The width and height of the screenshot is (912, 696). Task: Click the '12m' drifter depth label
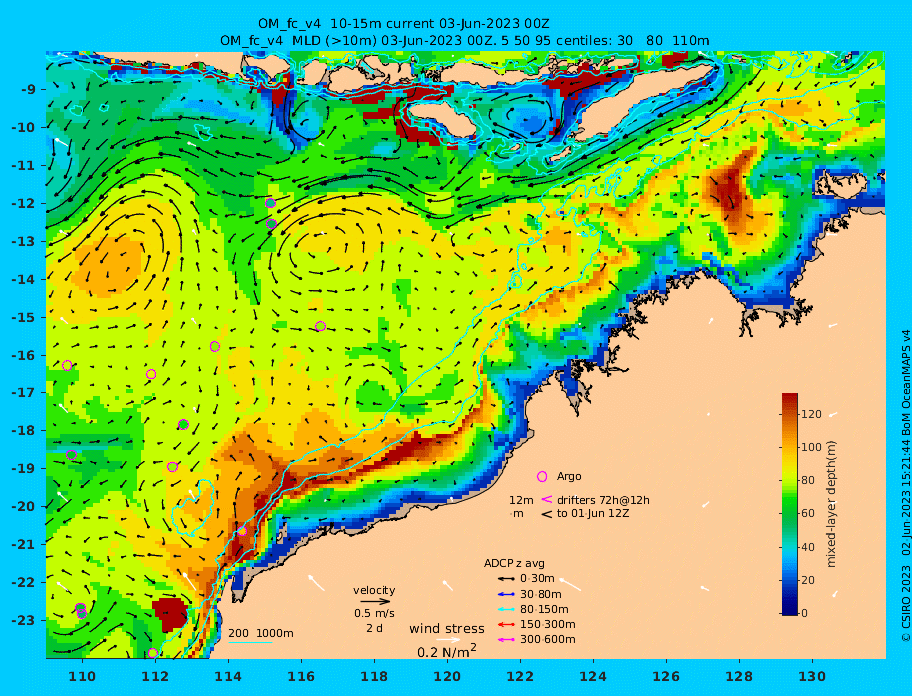pyautogui.click(x=521, y=500)
